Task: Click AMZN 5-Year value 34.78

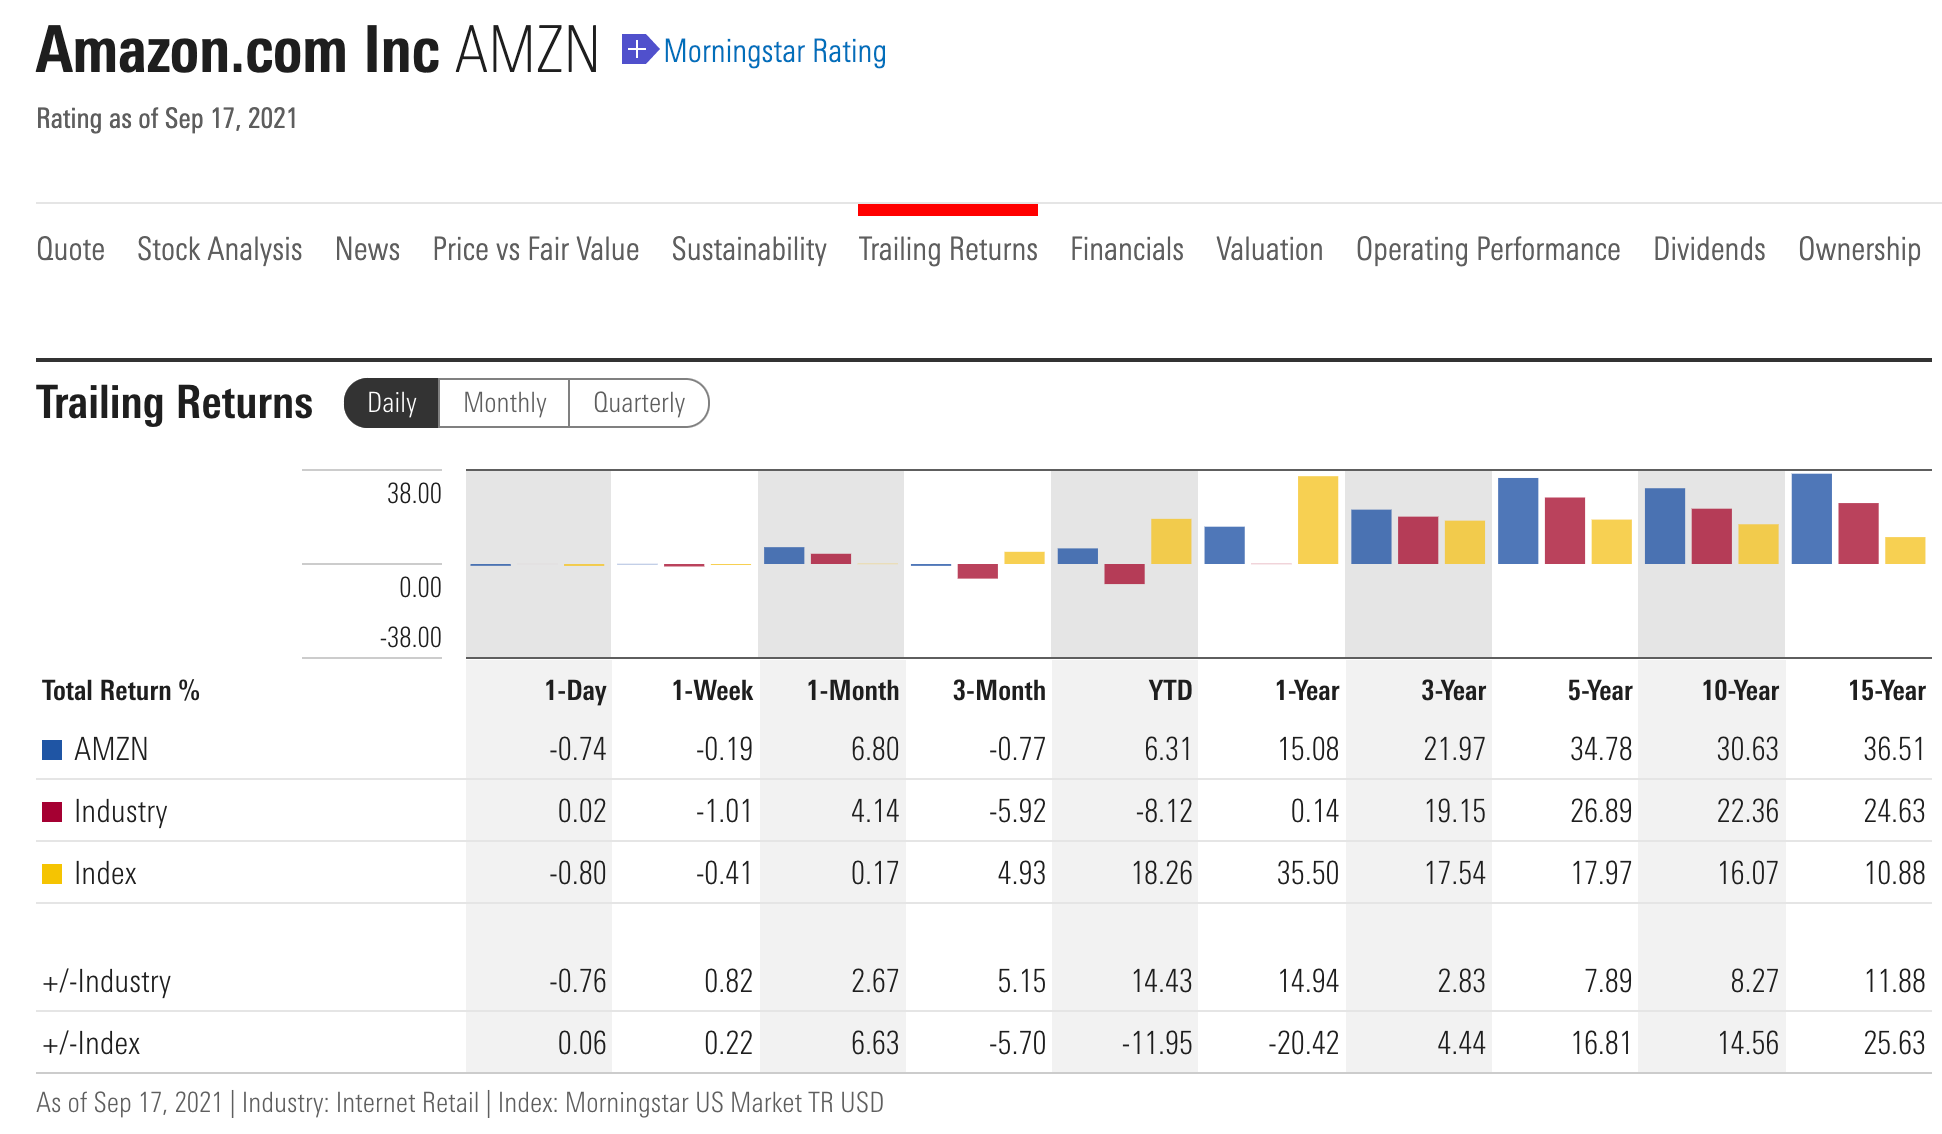Action: [1601, 749]
